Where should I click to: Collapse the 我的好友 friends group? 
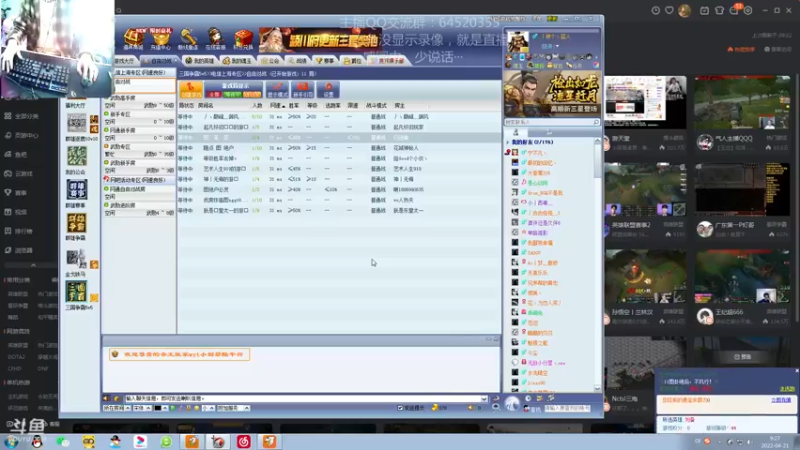pos(508,142)
